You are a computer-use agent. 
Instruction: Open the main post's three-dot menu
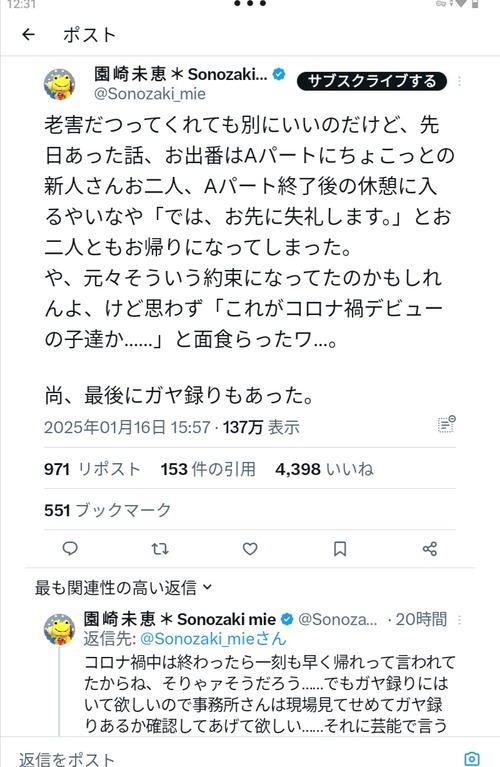[x=459, y=81]
